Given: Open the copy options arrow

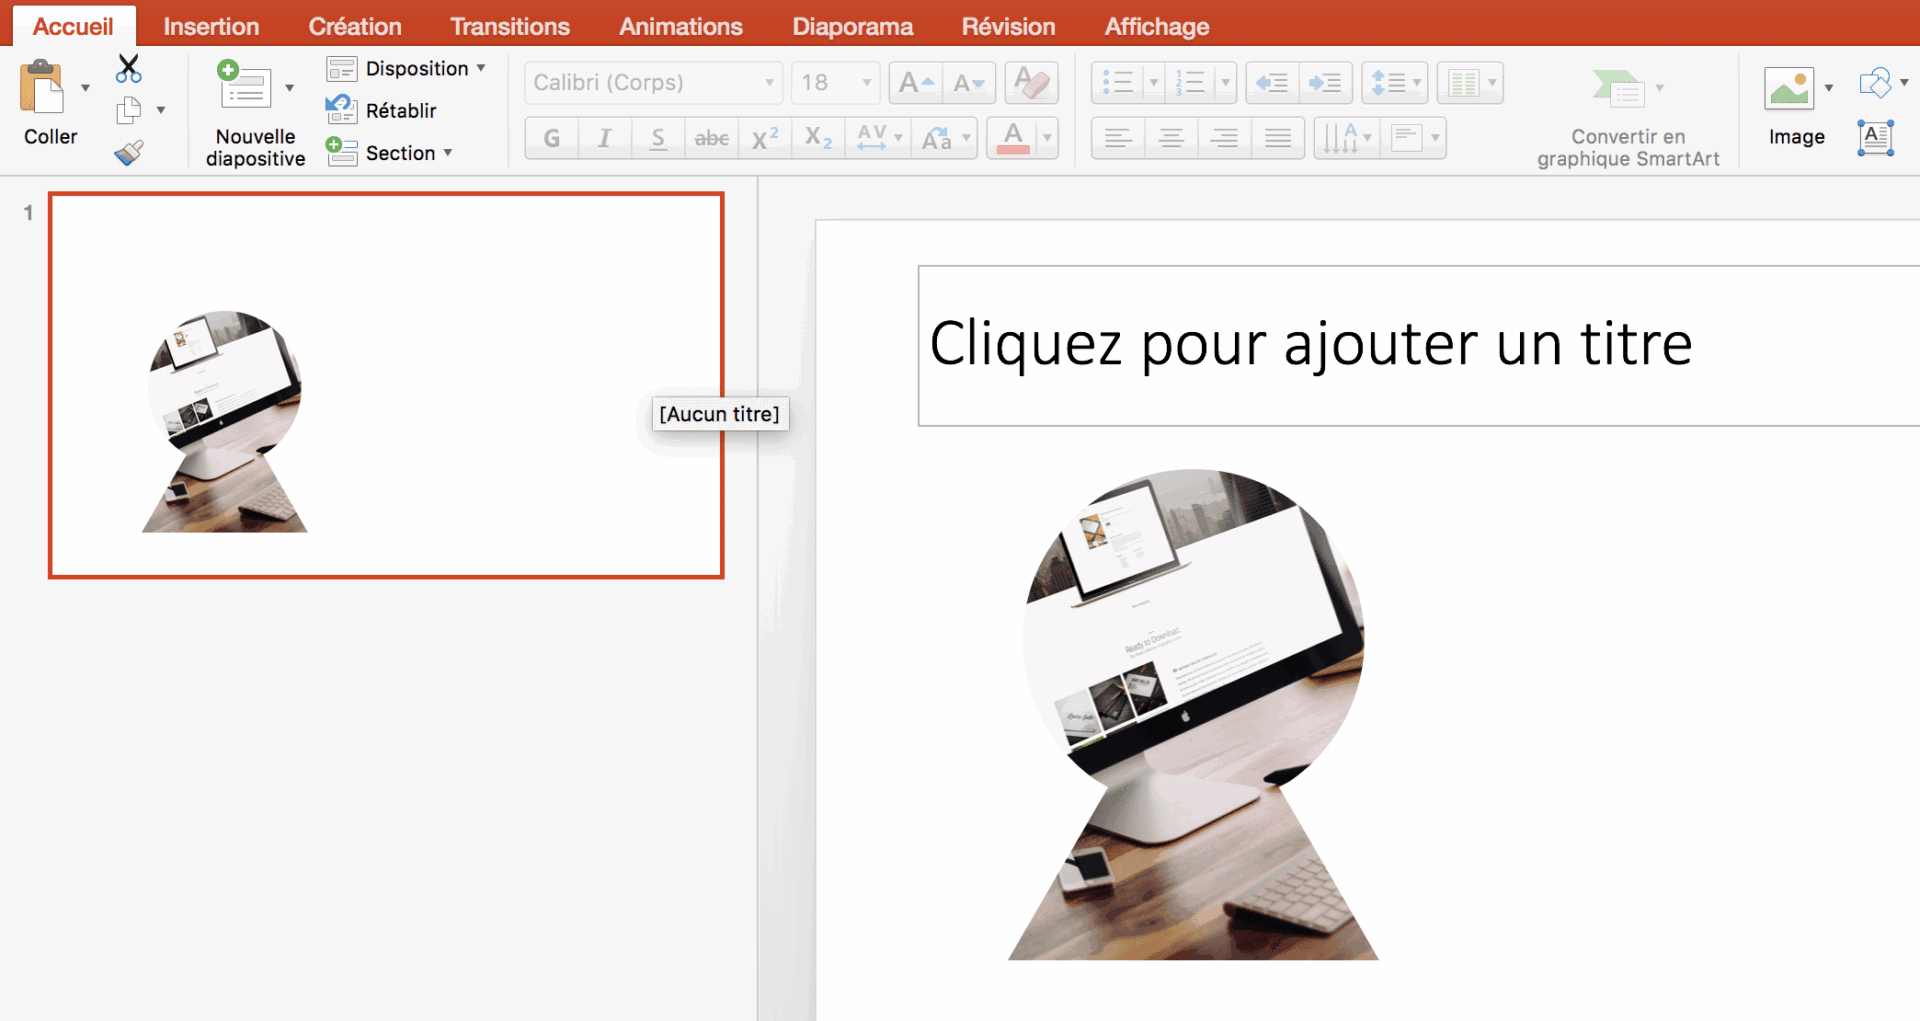Looking at the screenshot, I should [x=161, y=110].
